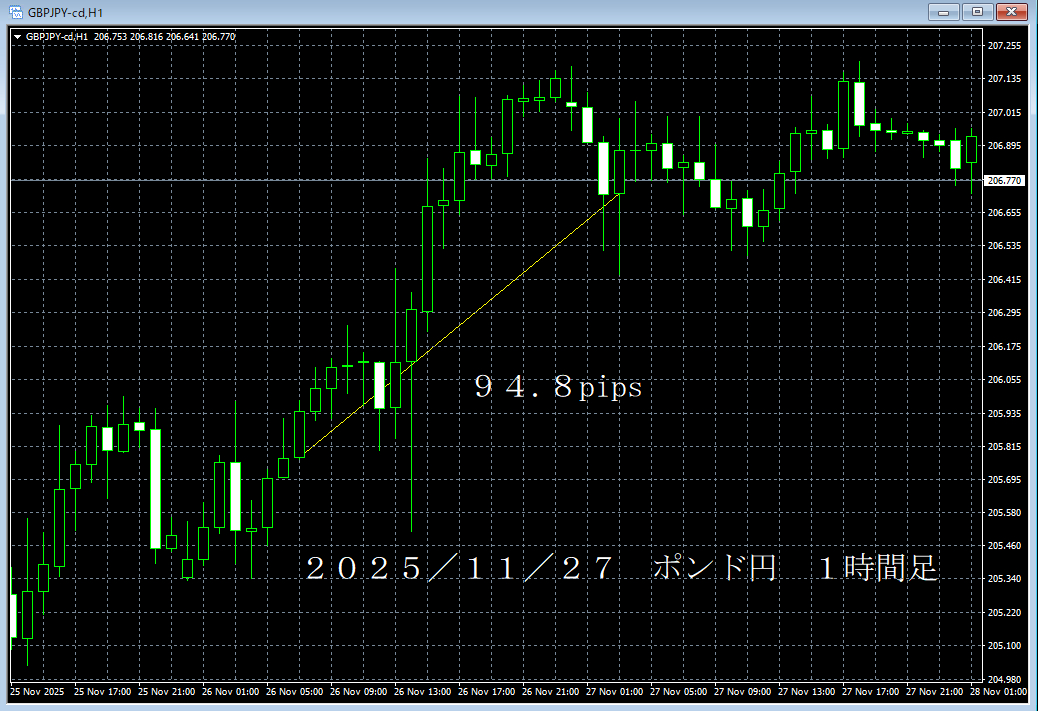Click the 26 Nov 01:00 time axis label
The image size is (1038, 711).
pos(230,692)
